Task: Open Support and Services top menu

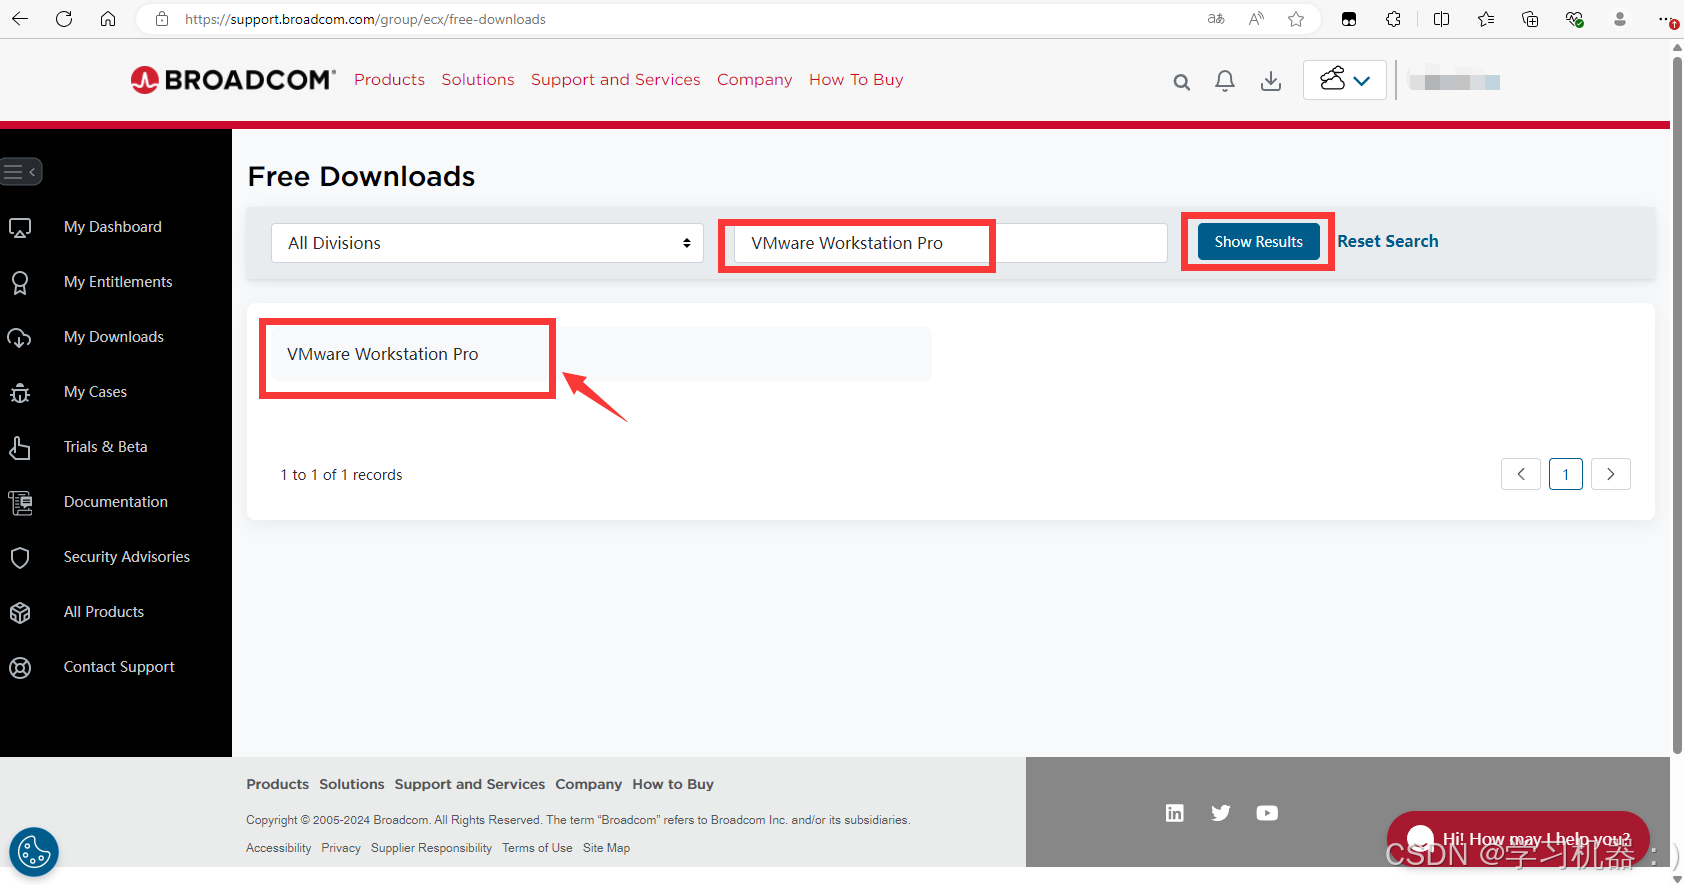Action: tap(616, 80)
